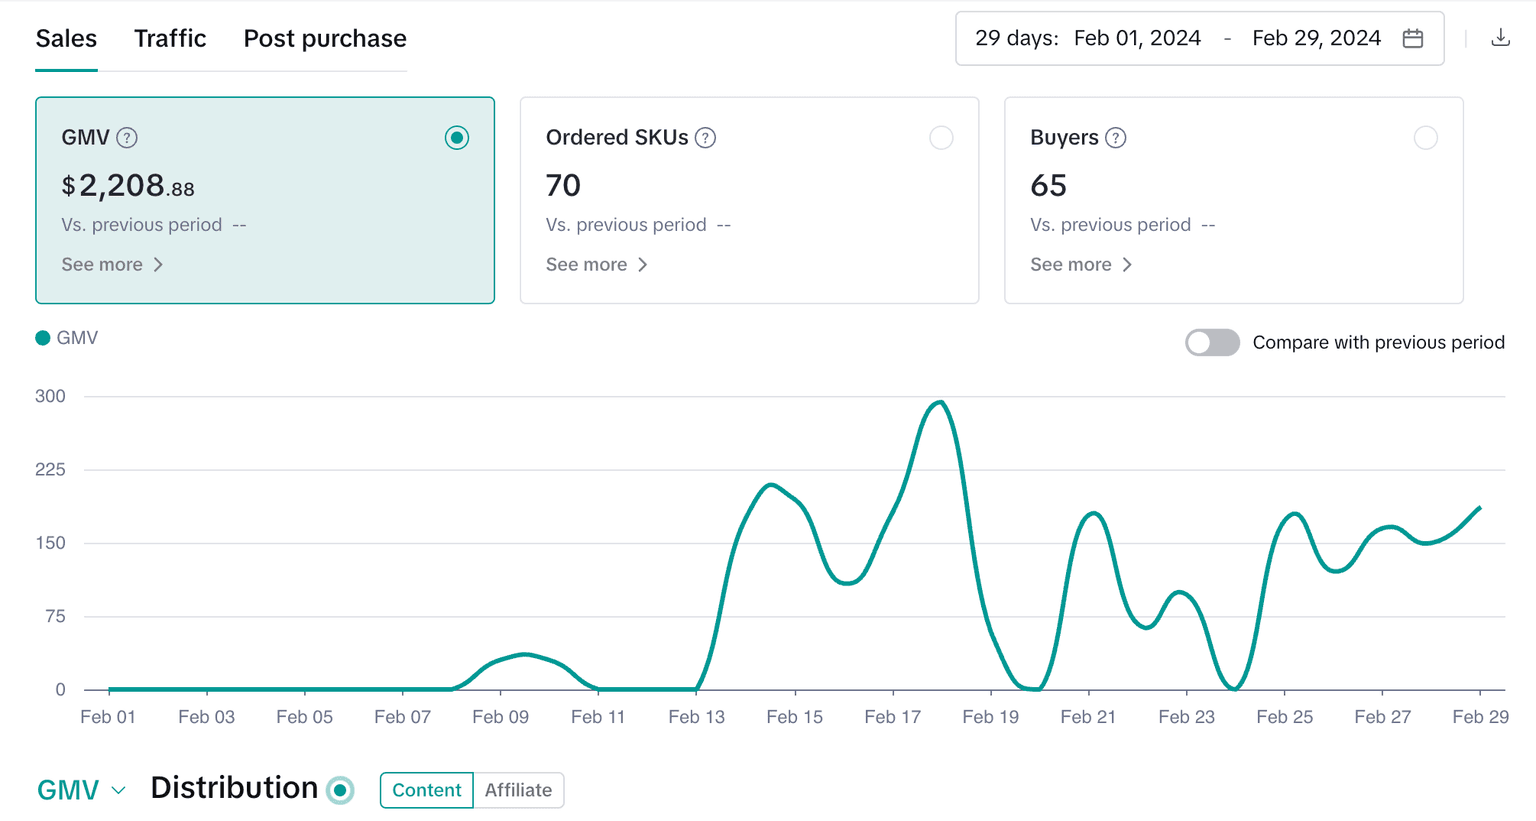
Task: Click the Feb 25 axis label
Action: [1284, 717]
